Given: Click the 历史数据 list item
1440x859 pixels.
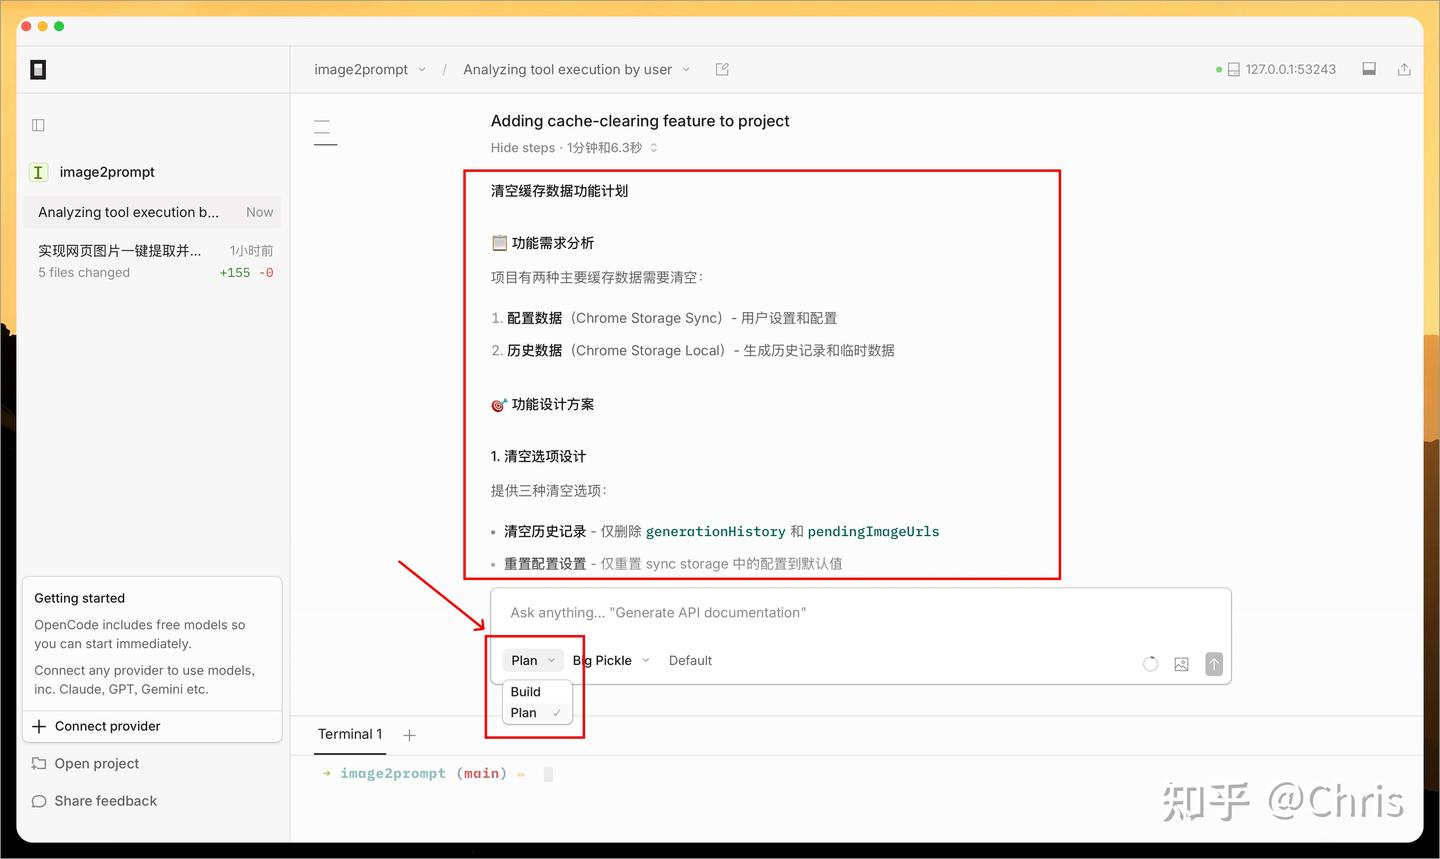Looking at the screenshot, I should point(693,351).
